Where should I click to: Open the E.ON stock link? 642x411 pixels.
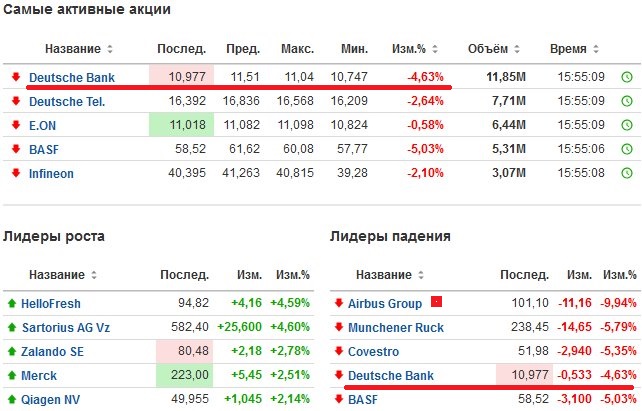42,125
